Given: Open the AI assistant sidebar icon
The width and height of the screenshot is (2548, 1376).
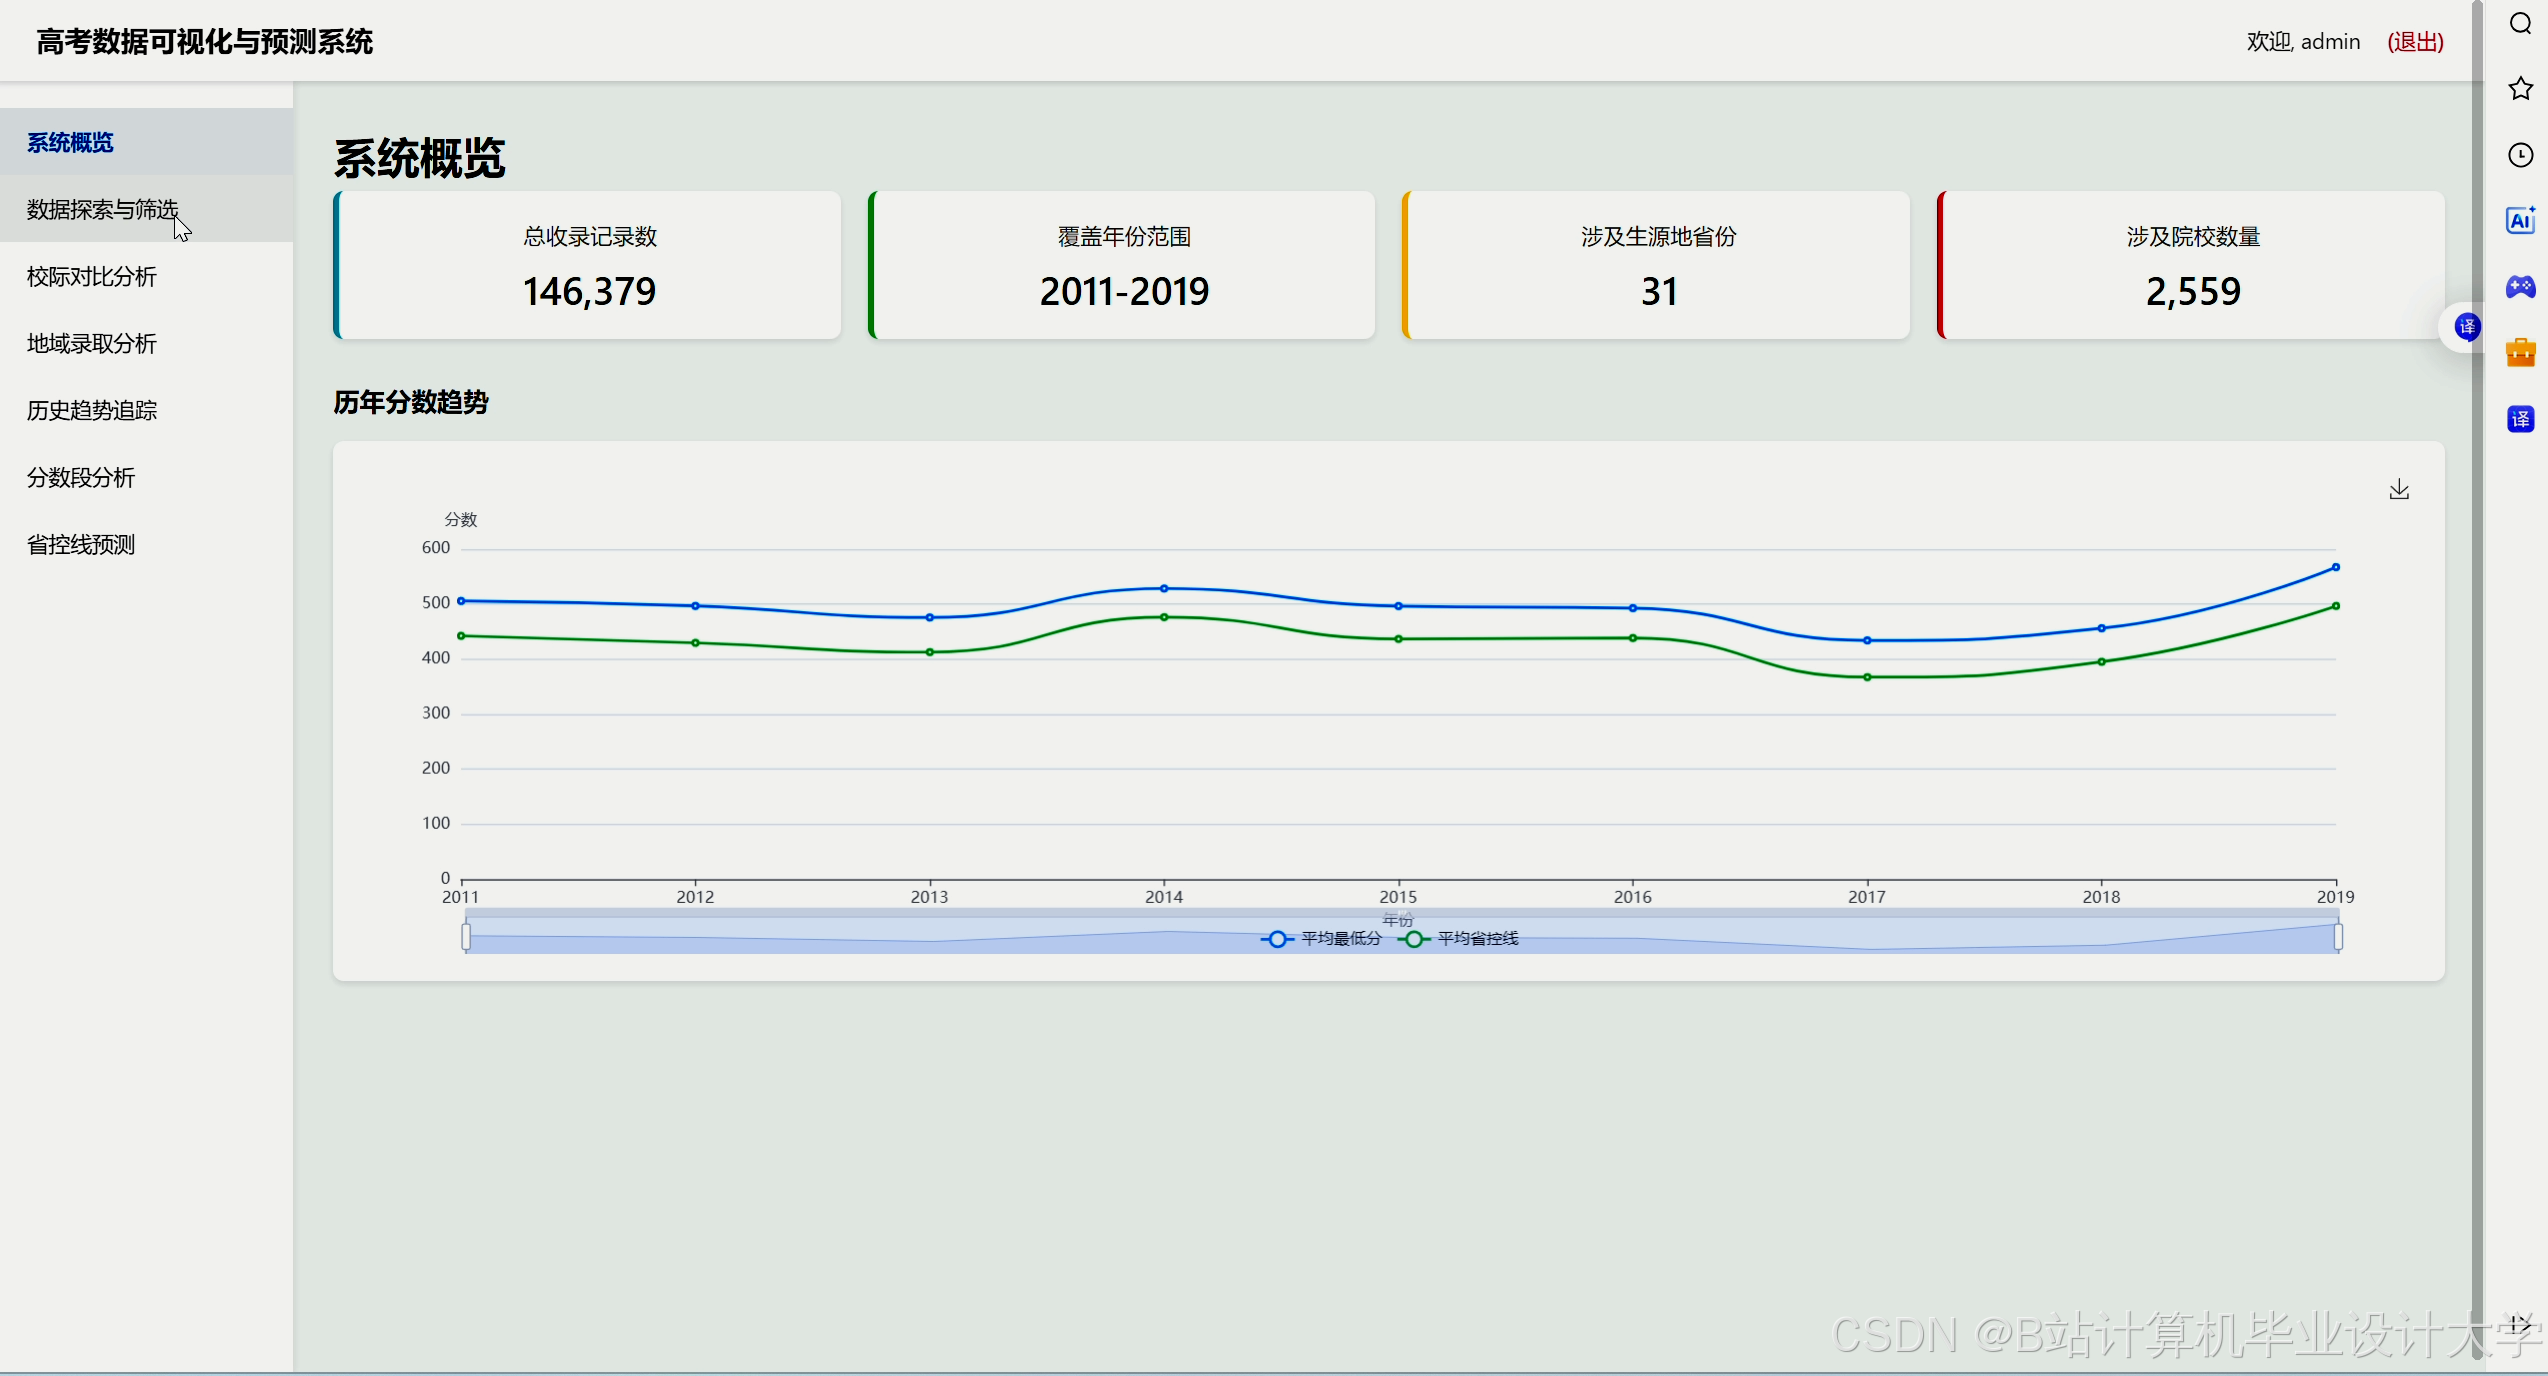Looking at the screenshot, I should 2520,221.
